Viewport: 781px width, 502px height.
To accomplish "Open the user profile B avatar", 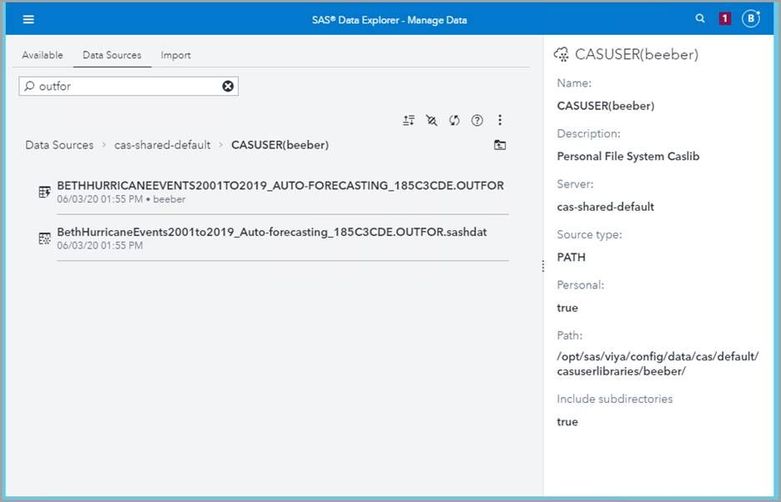I will (x=751, y=18).
